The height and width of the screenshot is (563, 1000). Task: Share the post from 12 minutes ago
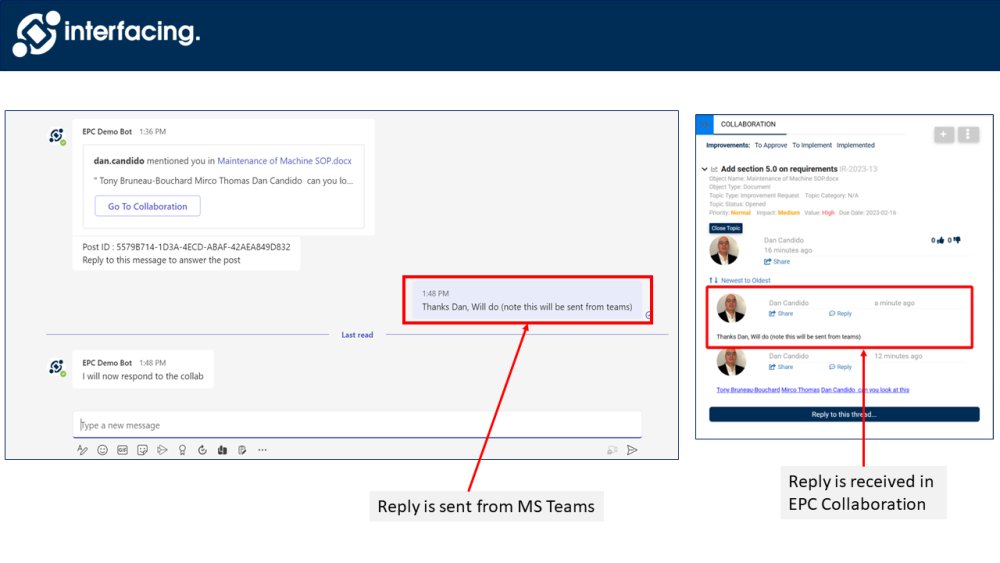(x=781, y=367)
